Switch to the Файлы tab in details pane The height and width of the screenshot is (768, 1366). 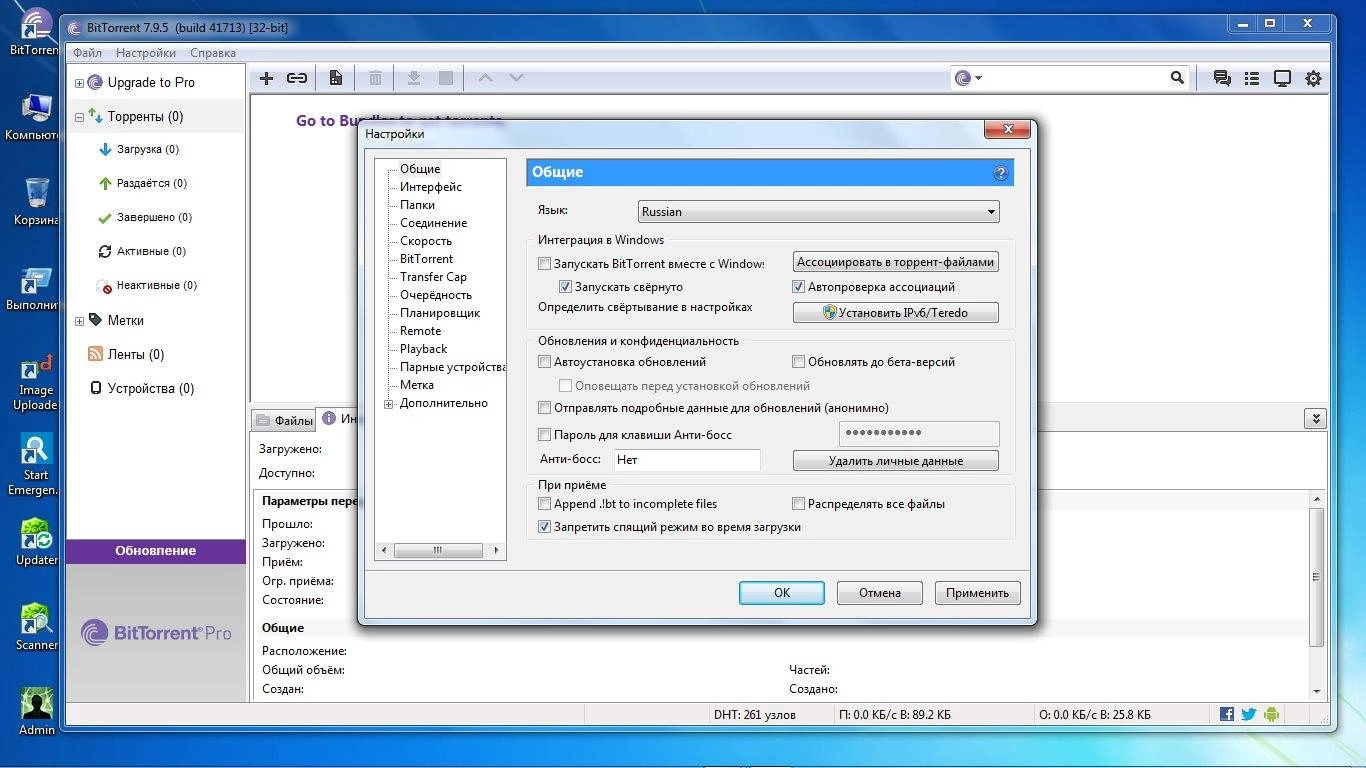tap(284, 421)
